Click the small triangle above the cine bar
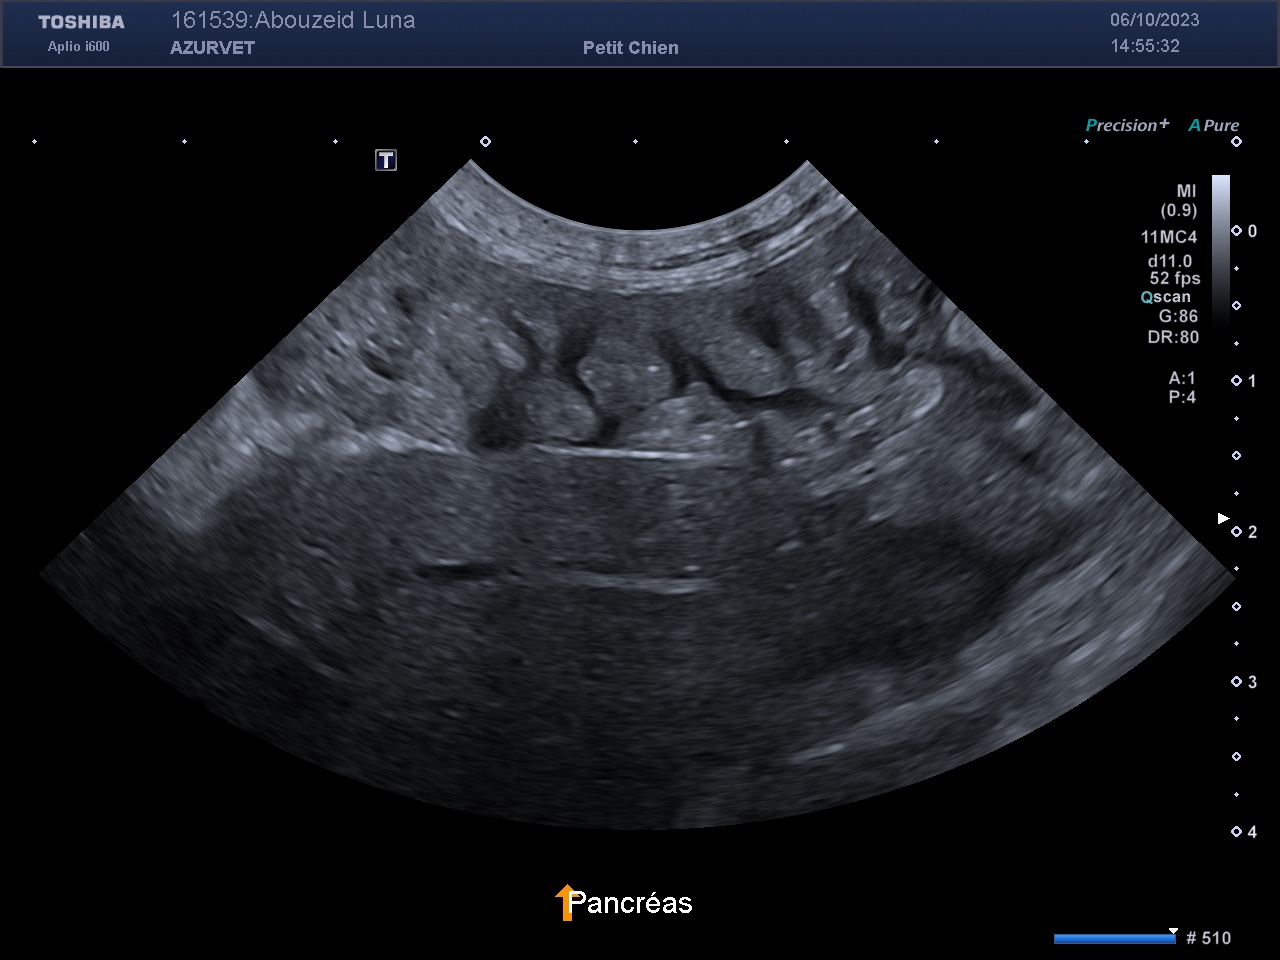 (1173, 930)
